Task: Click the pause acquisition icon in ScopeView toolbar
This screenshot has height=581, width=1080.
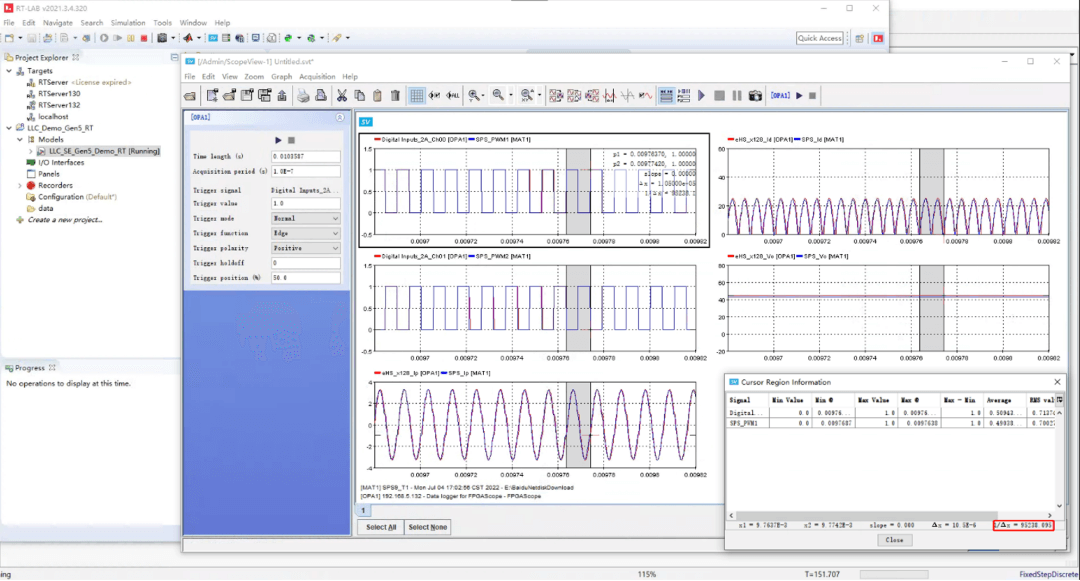Action: (x=737, y=96)
